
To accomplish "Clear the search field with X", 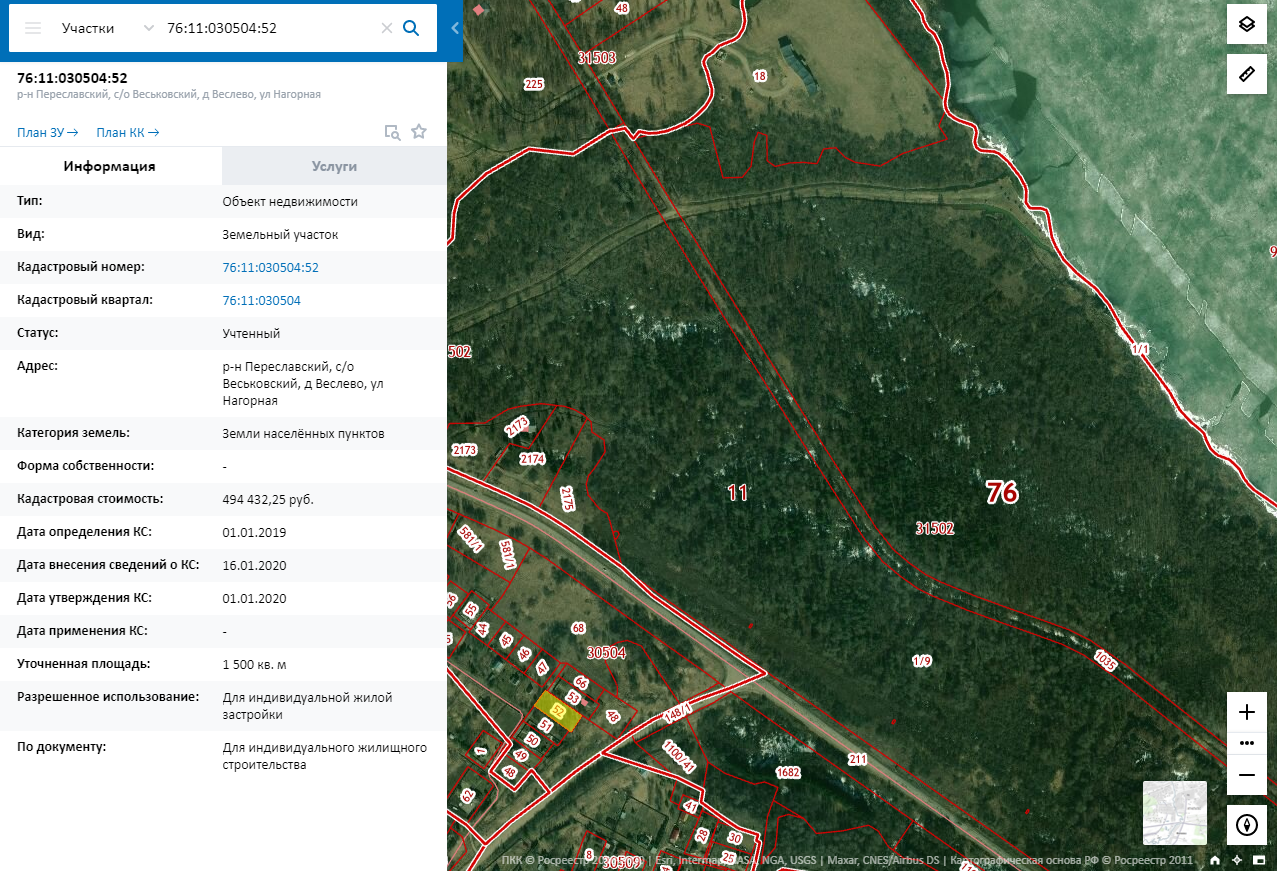I will point(386,28).
